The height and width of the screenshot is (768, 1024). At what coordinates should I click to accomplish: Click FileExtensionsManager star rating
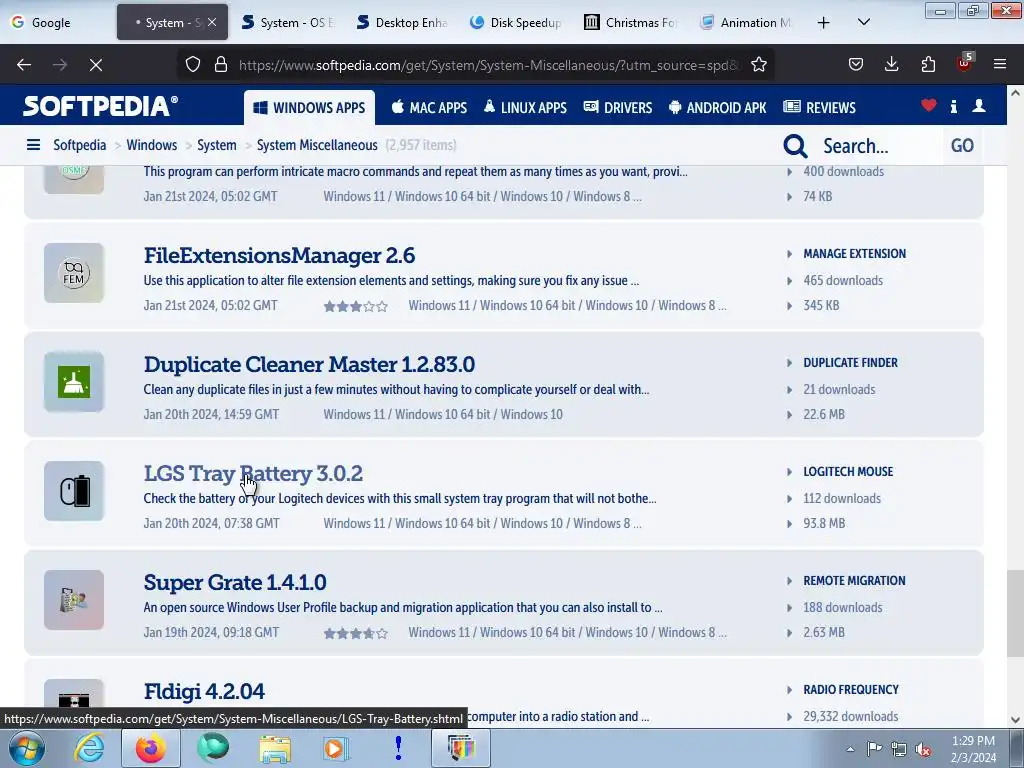(x=356, y=306)
